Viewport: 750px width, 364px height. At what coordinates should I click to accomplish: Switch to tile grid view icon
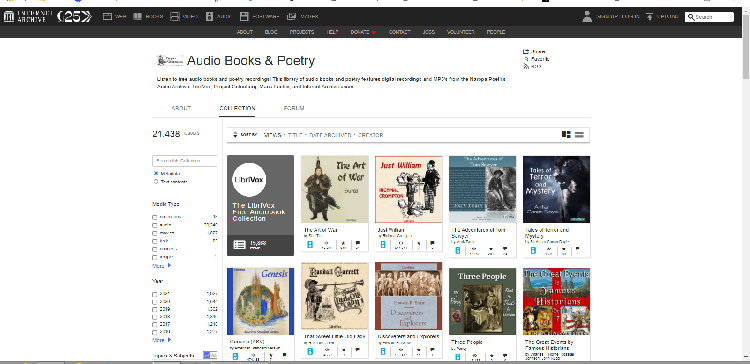566,135
